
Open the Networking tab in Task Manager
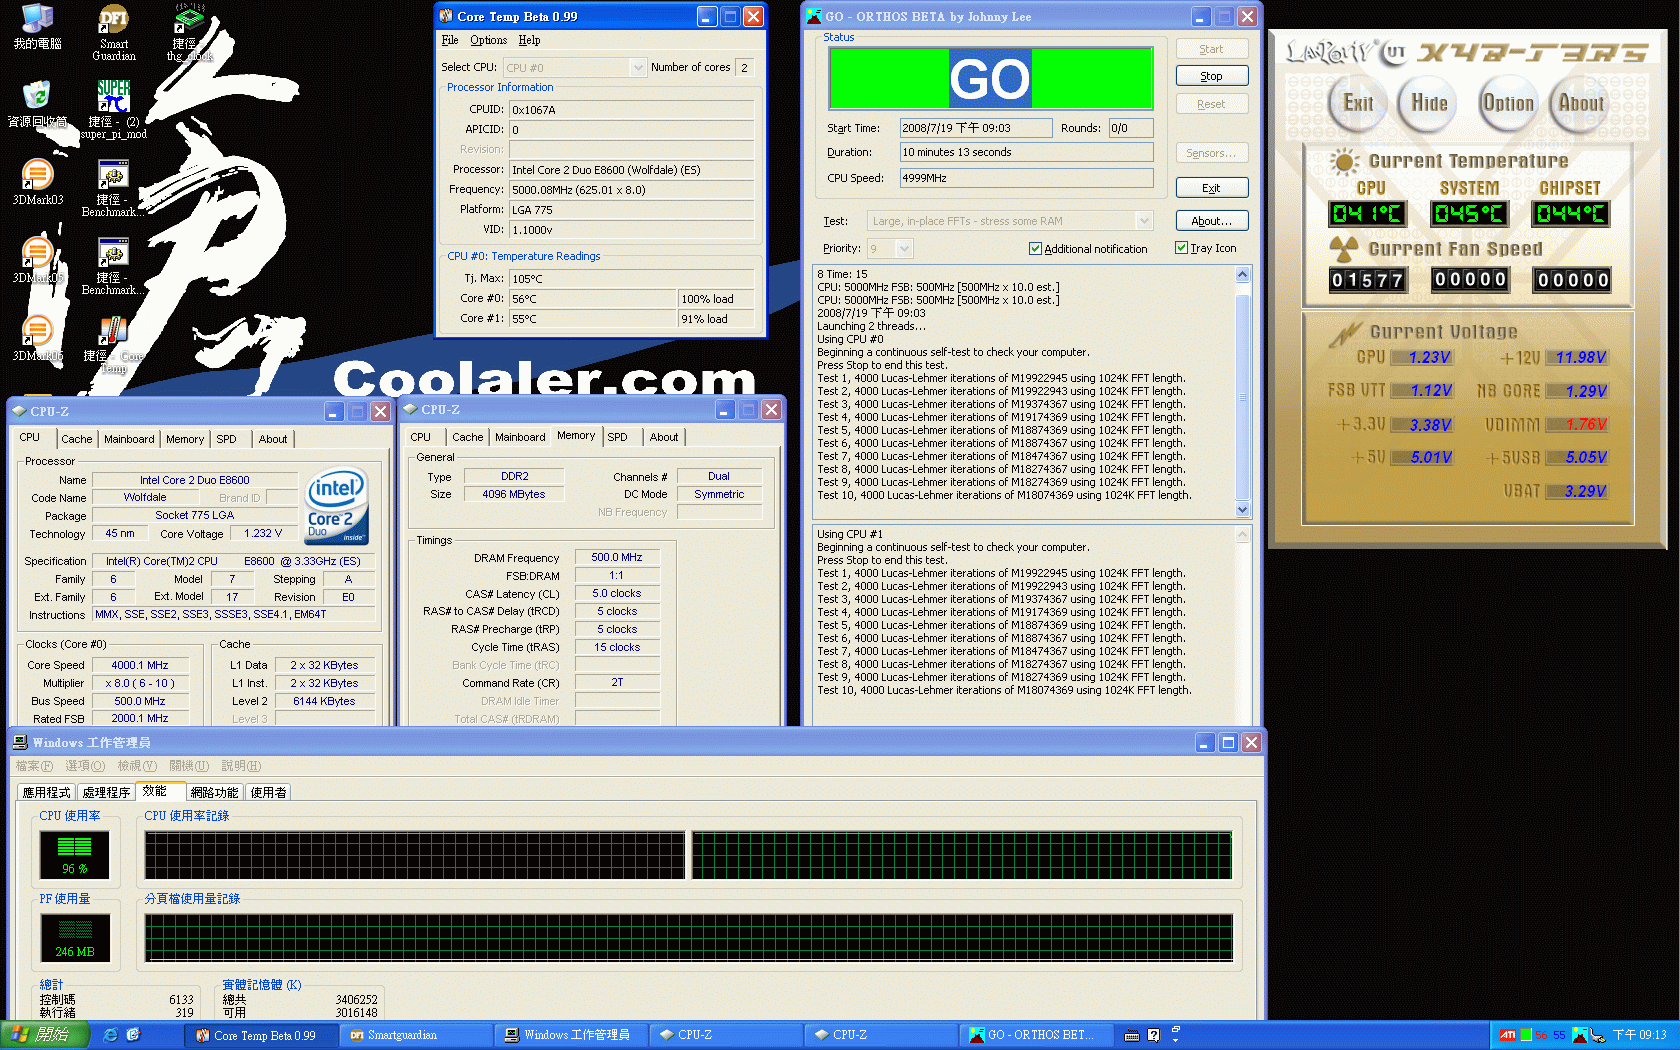click(x=214, y=792)
